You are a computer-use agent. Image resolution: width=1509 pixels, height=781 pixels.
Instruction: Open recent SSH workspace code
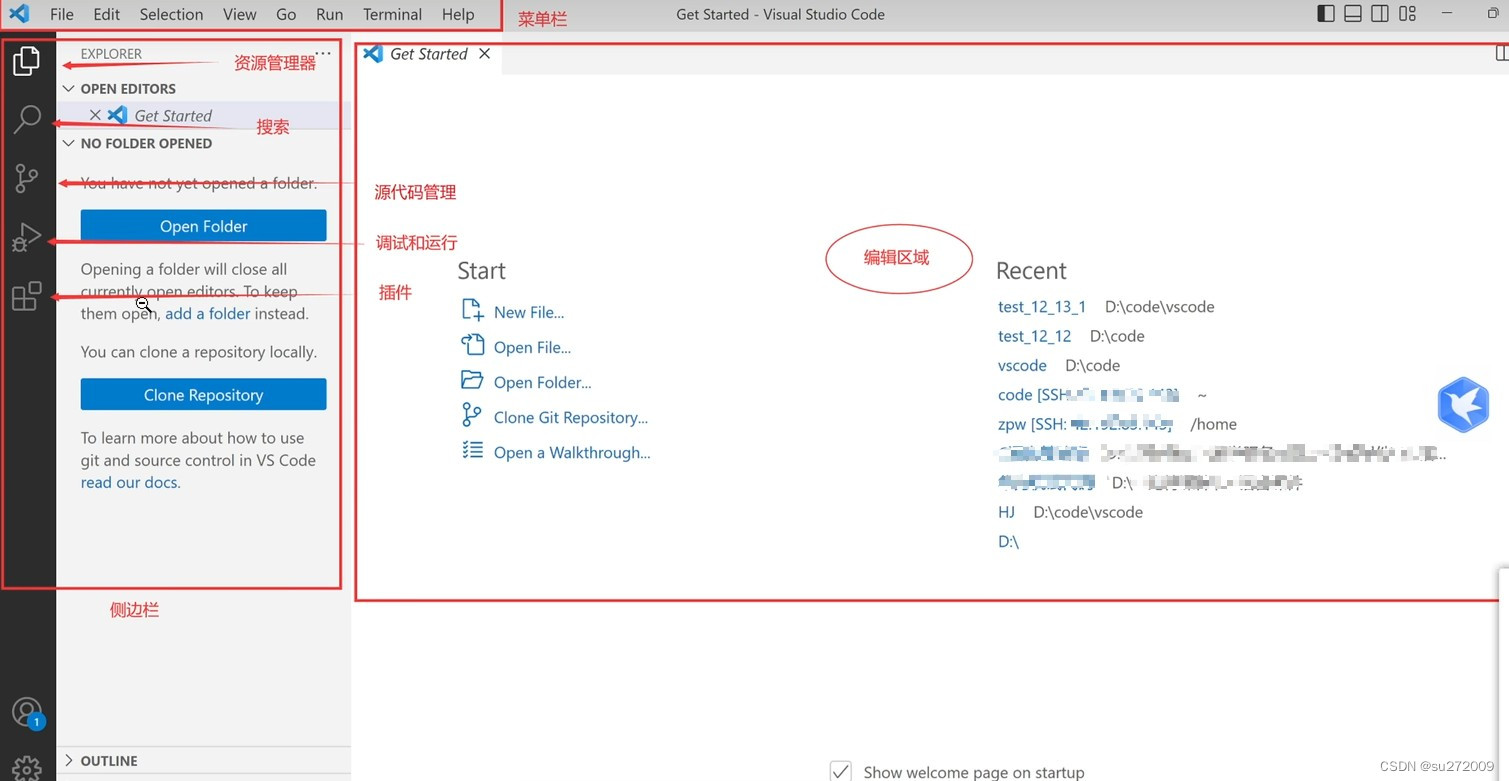(x=1088, y=395)
